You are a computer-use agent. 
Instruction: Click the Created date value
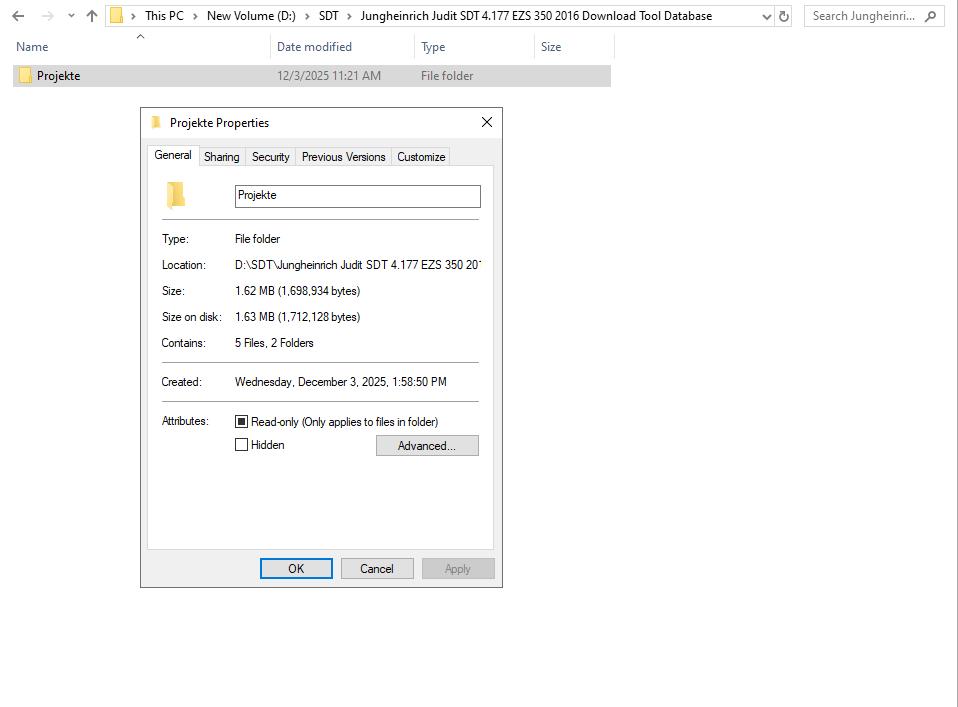click(340, 382)
